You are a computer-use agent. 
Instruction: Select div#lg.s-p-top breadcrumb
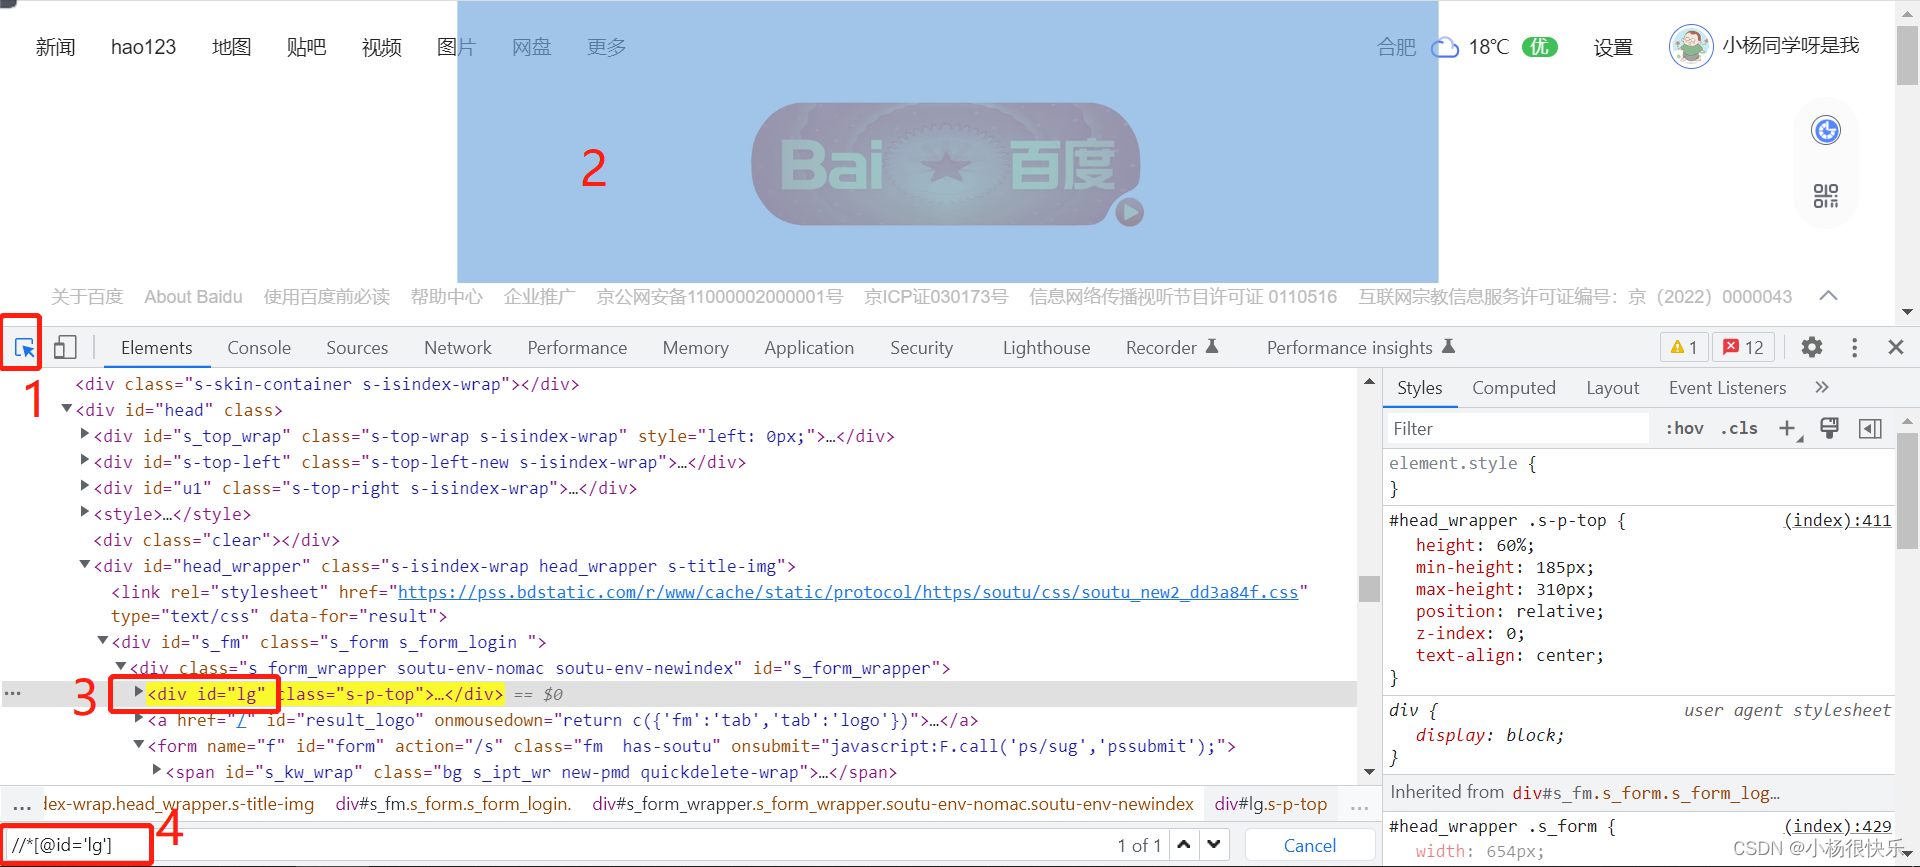(x=1270, y=804)
